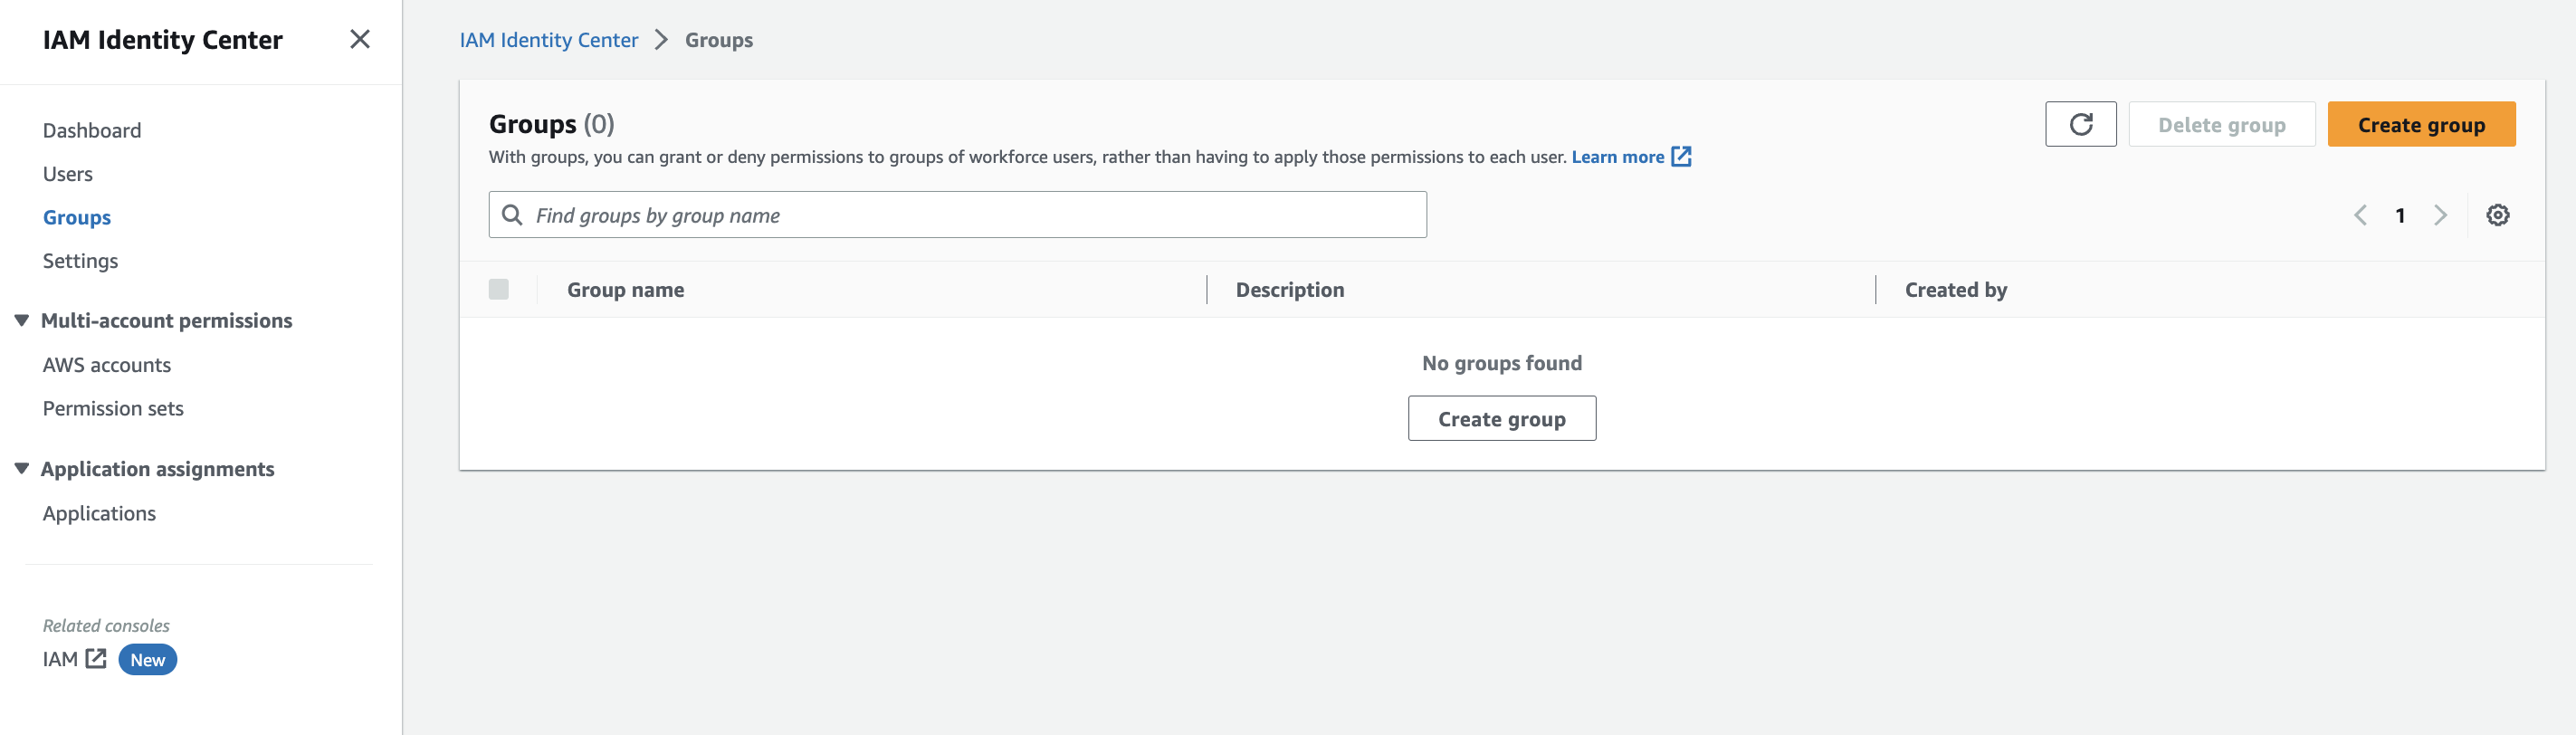This screenshot has width=2576, height=735.
Task: Click external link icon beside Learn more
Action: coord(1681,156)
